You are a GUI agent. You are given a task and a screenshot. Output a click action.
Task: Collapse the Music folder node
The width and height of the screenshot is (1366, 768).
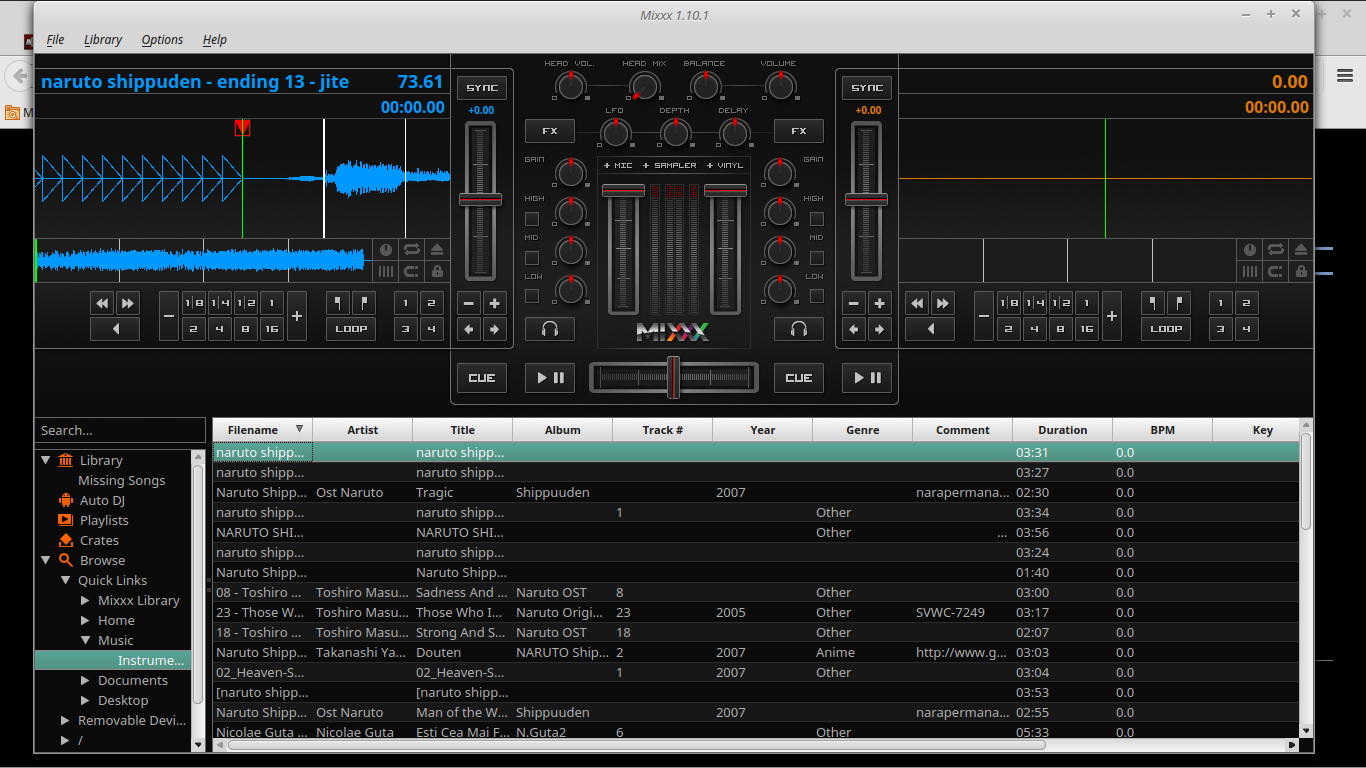pyautogui.click(x=85, y=640)
